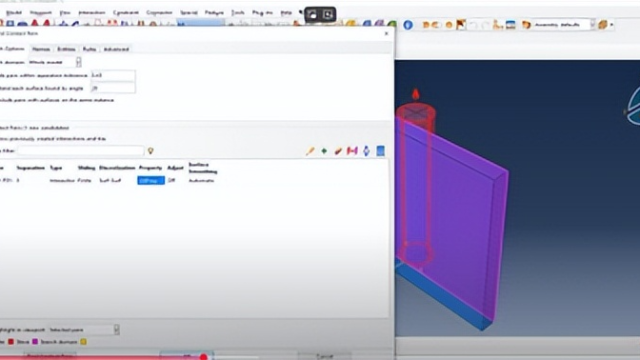Screen dimensions: 640x360
Task: Click the yellow search domain color swatch
Action: 83,342
